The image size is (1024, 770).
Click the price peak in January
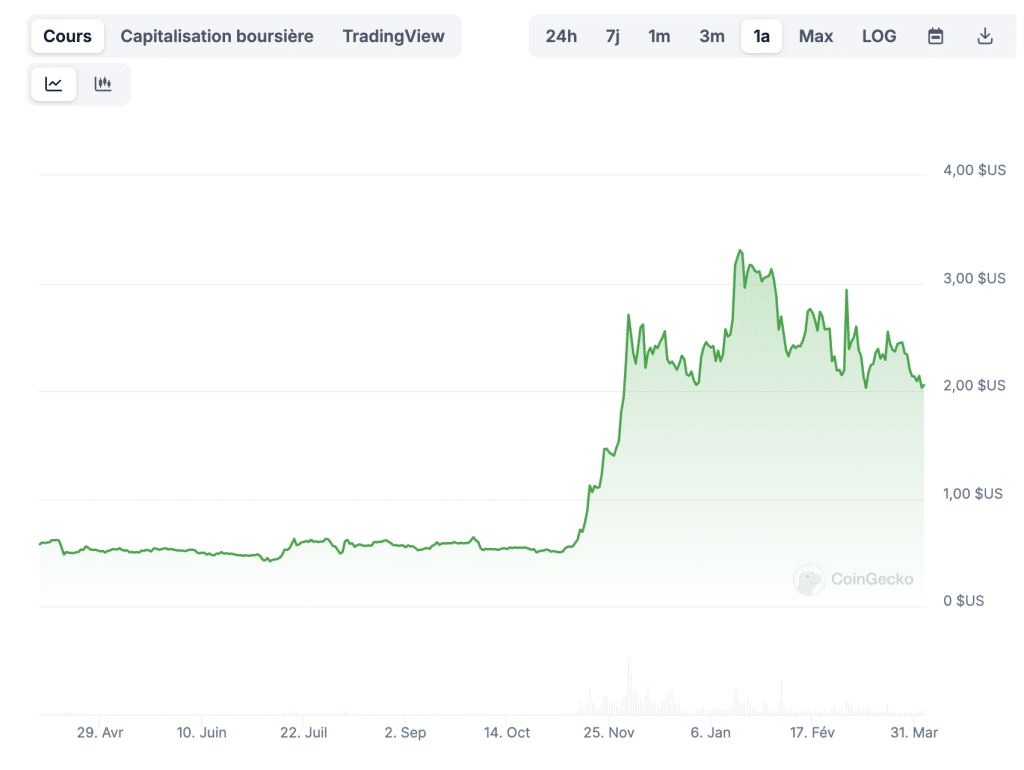click(x=740, y=251)
